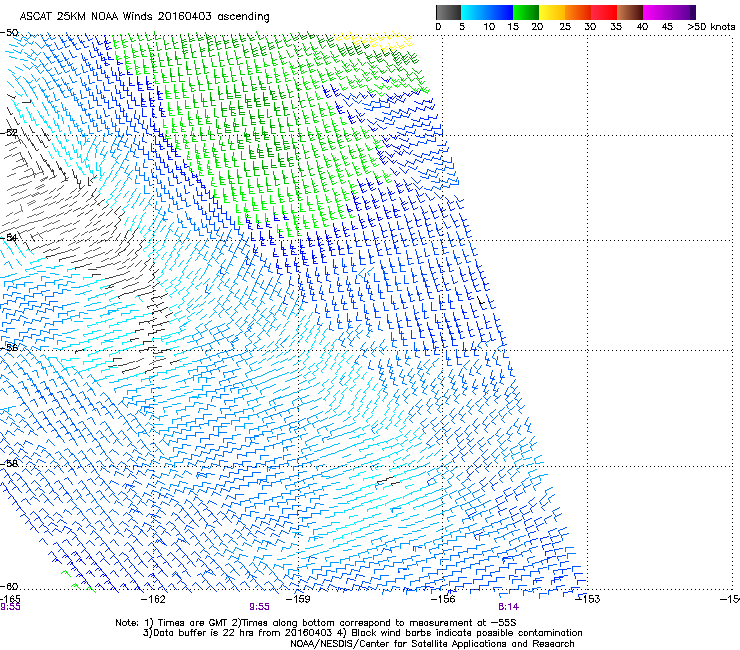Click the 'Data buffer is 22 hrs' note
Screen dimensions: 740x650
[362, 633]
